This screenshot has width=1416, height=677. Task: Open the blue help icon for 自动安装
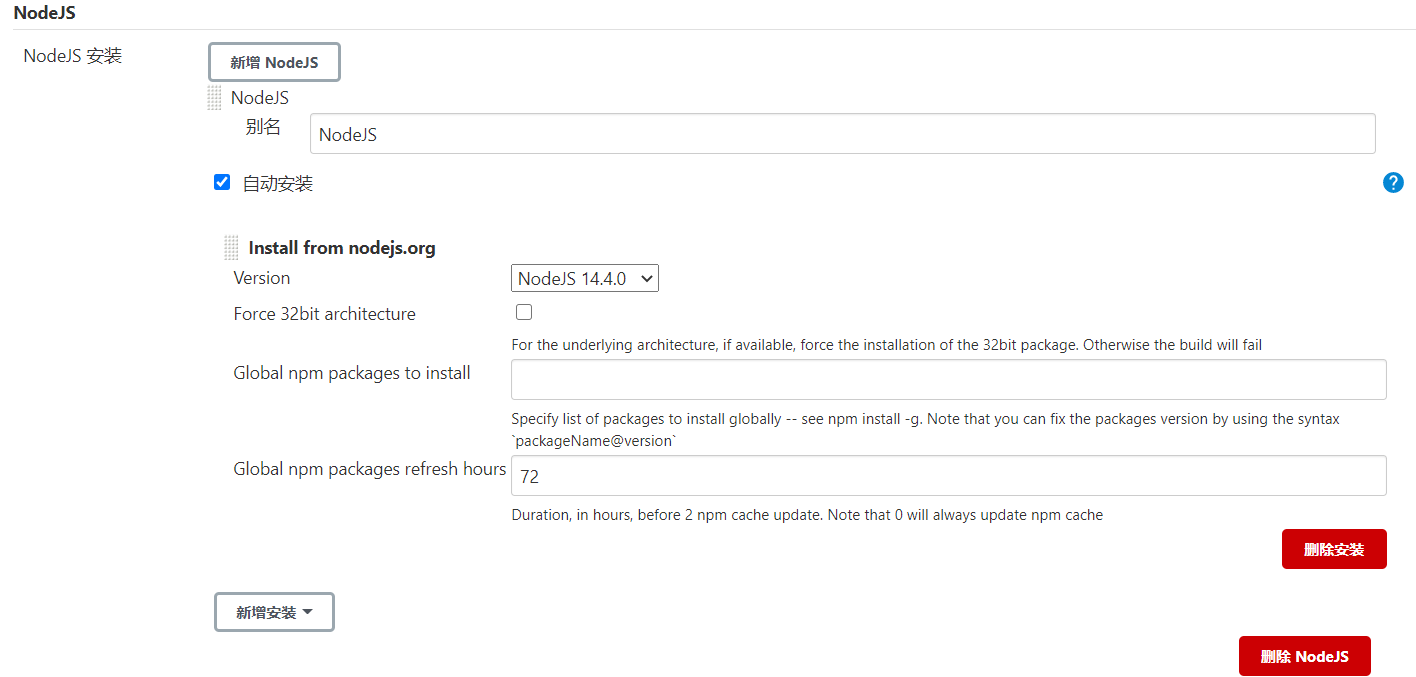click(1393, 183)
